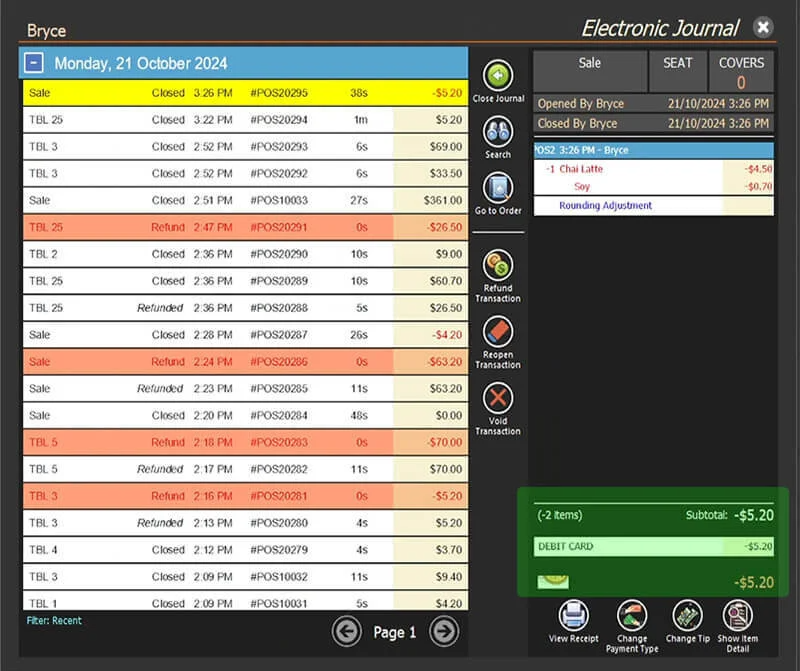
Task: Toggle the Show Item Detail icon
Action: pyautogui.click(x=737, y=615)
